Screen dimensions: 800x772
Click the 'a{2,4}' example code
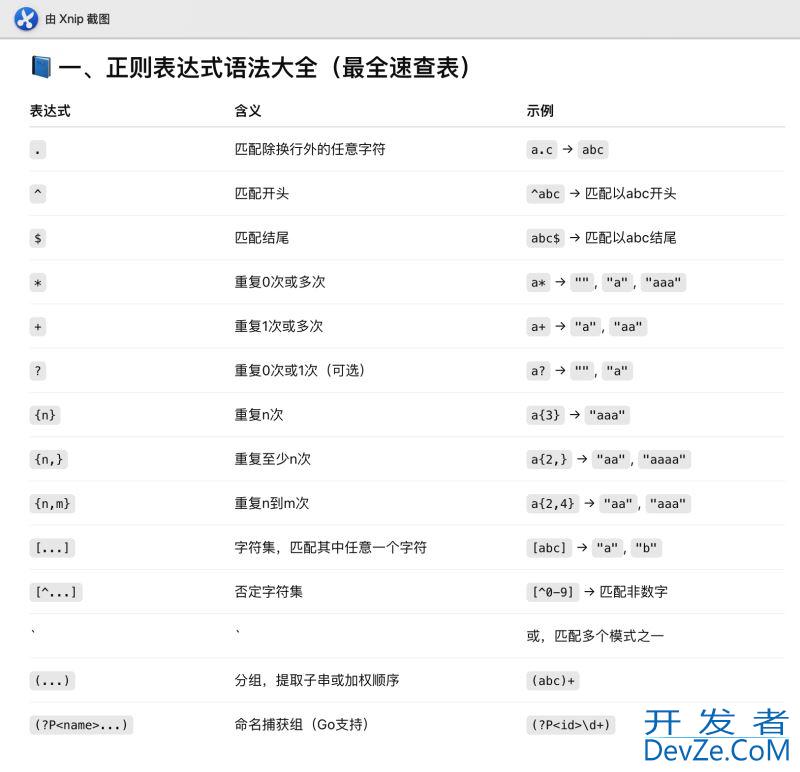tap(553, 504)
